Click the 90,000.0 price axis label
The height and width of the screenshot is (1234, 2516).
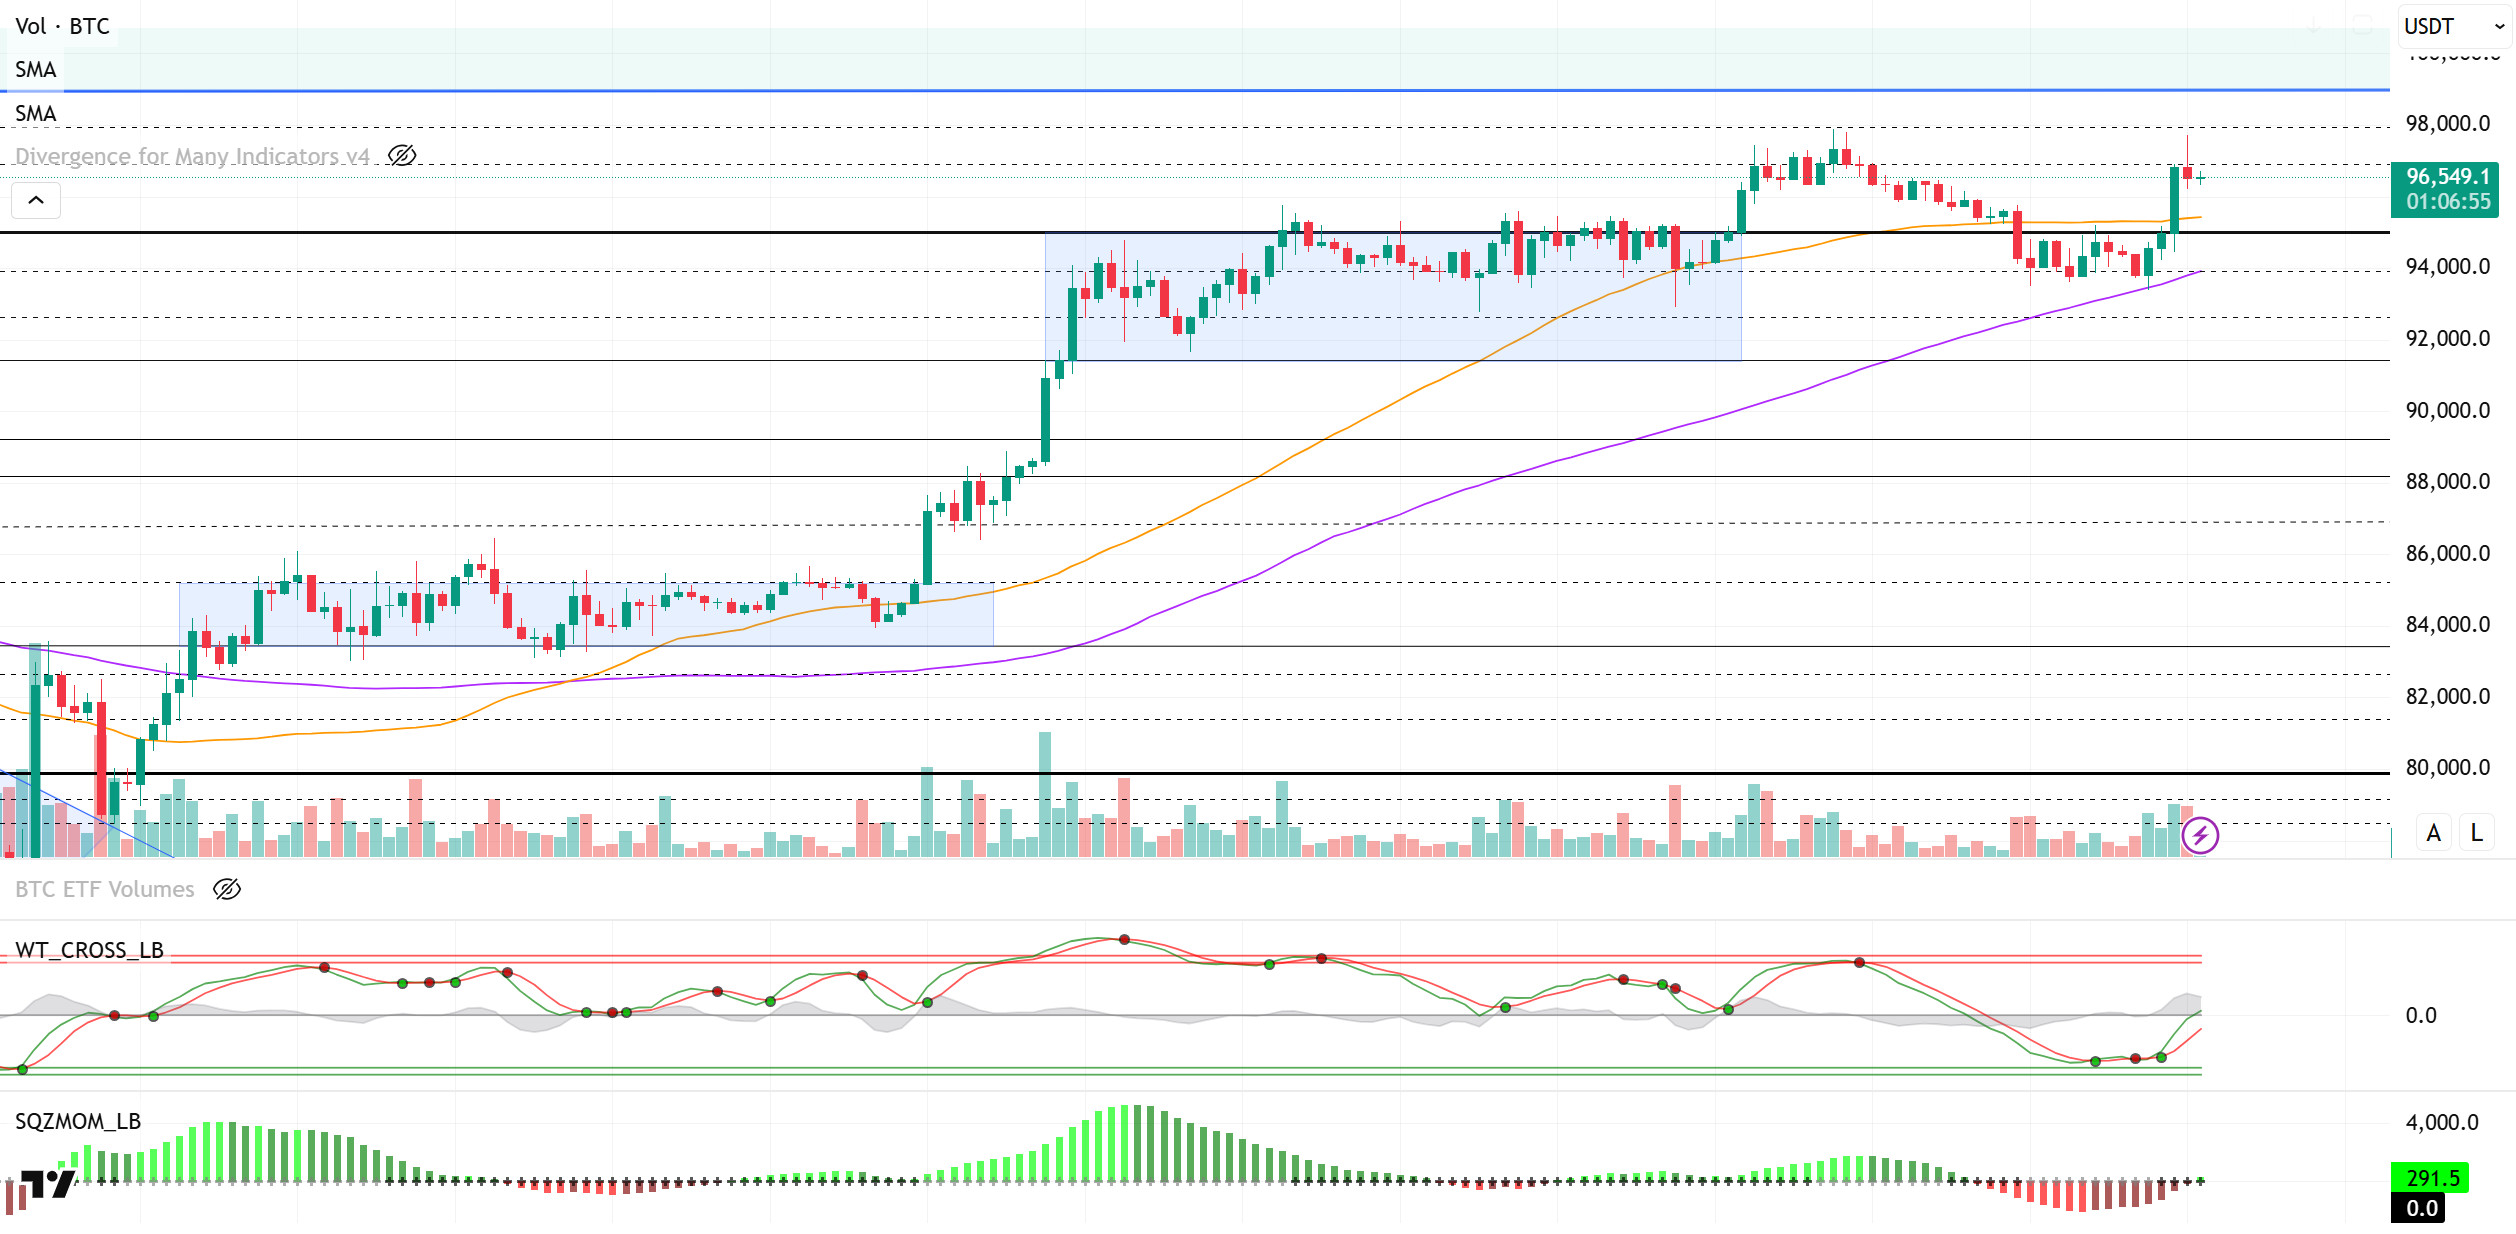2448,411
